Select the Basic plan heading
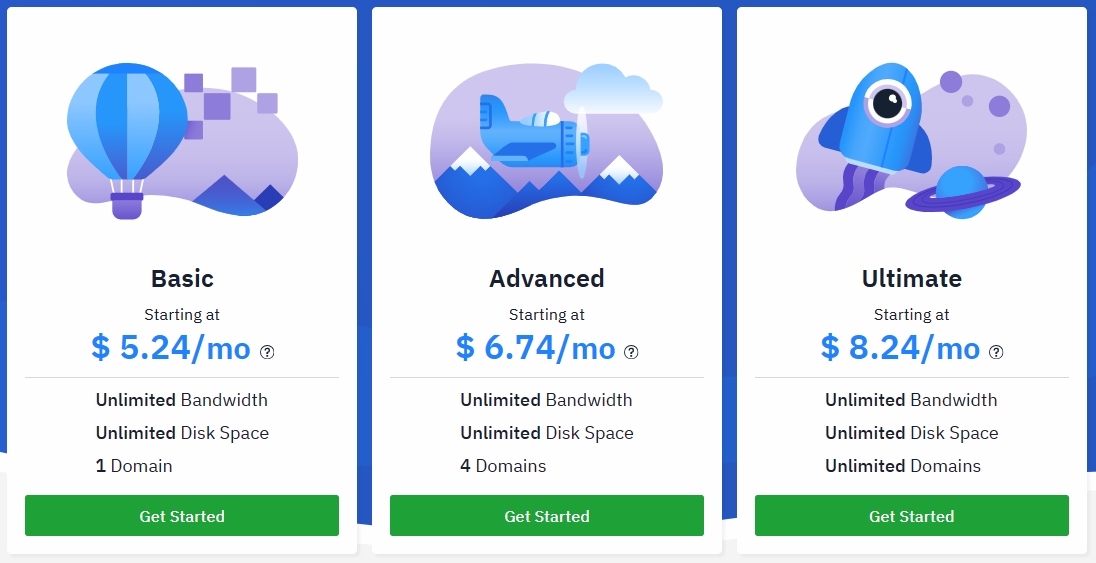 click(x=182, y=278)
